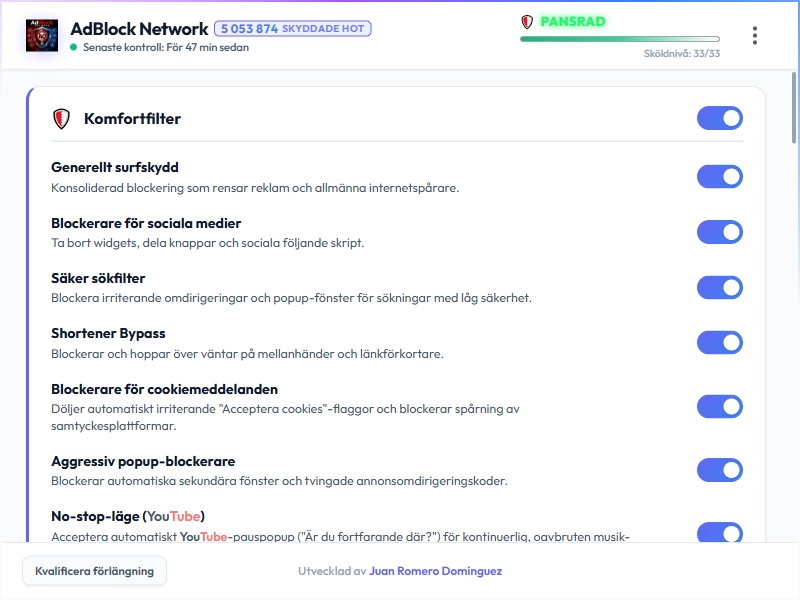Click the AdBlock Network logo image
Screen dimensions: 800x600
point(42,35)
